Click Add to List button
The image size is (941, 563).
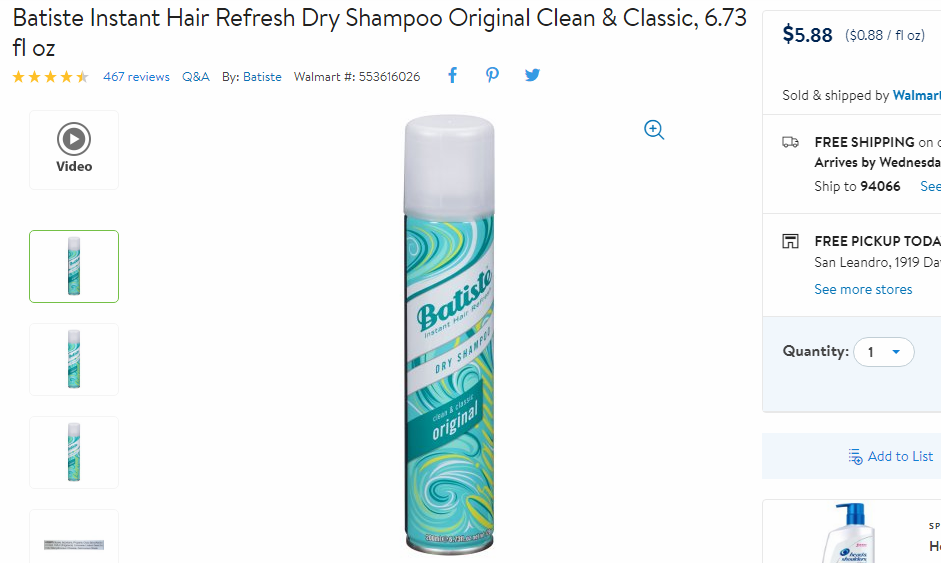pyautogui.click(x=891, y=456)
